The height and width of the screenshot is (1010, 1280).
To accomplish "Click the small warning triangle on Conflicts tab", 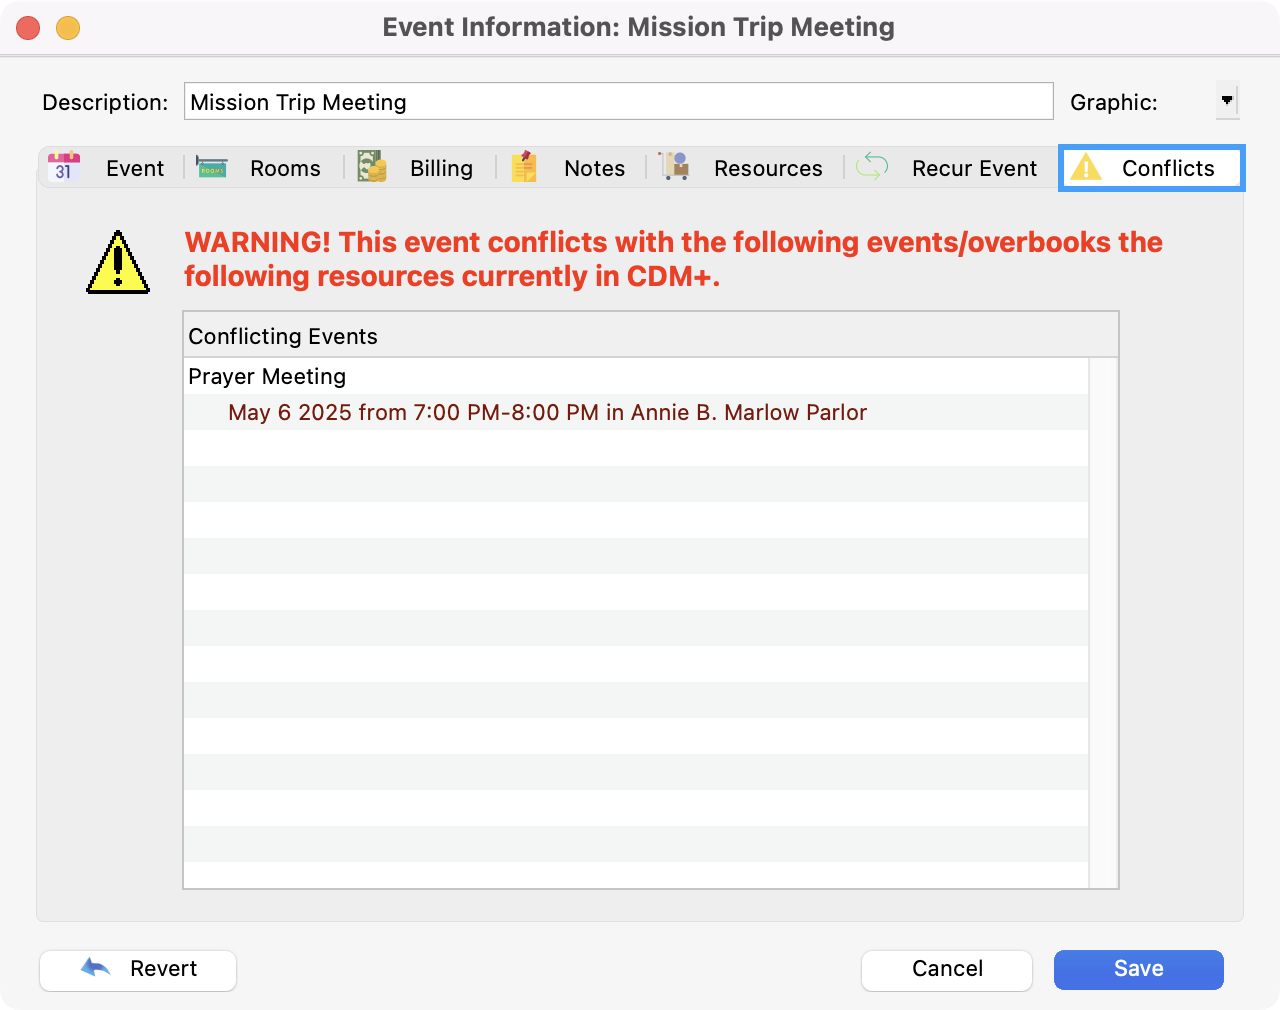I will [1086, 168].
